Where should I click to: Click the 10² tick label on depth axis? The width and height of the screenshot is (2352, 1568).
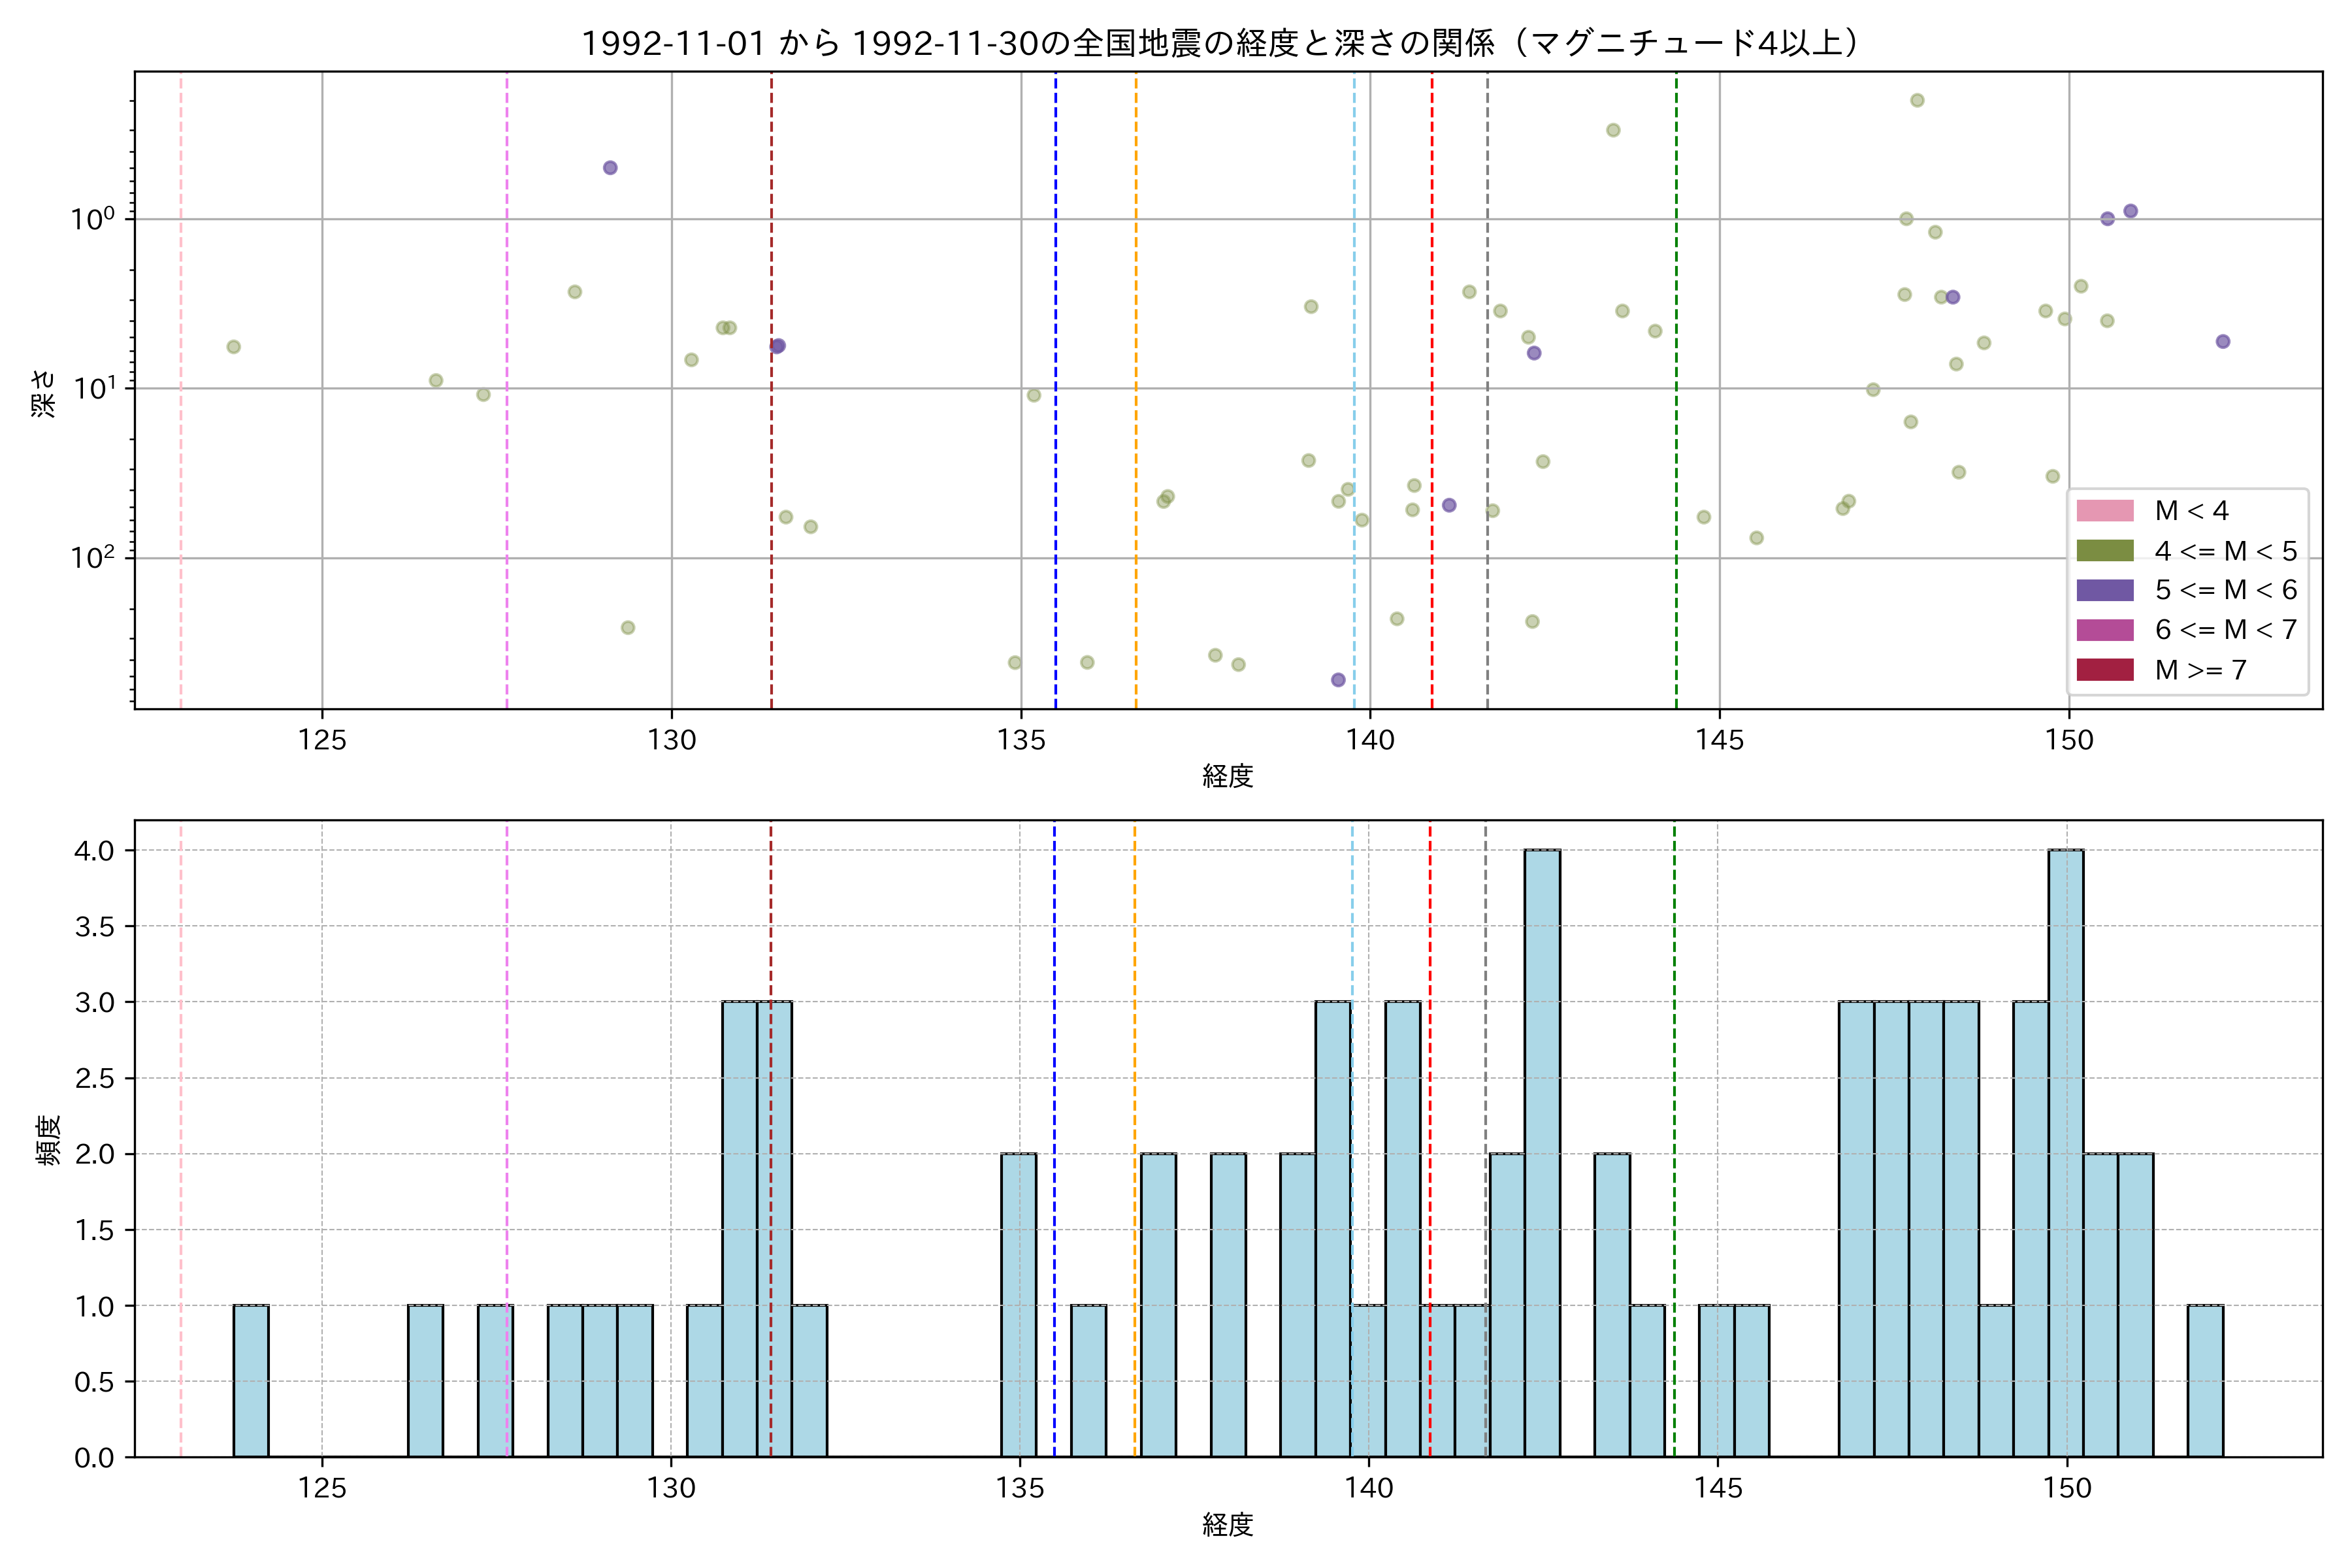[x=93, y=557]
